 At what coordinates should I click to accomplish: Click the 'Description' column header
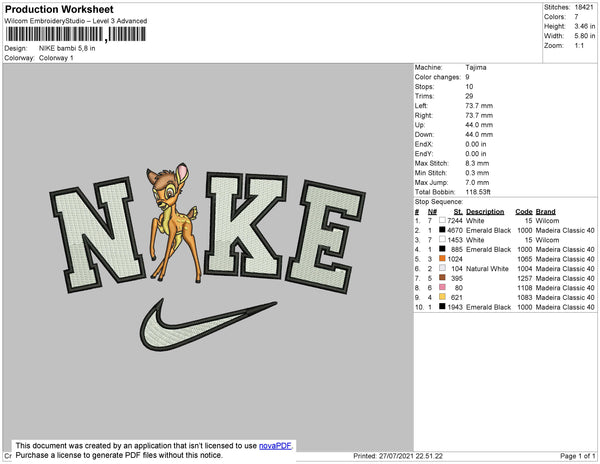[x=485, y=212]
